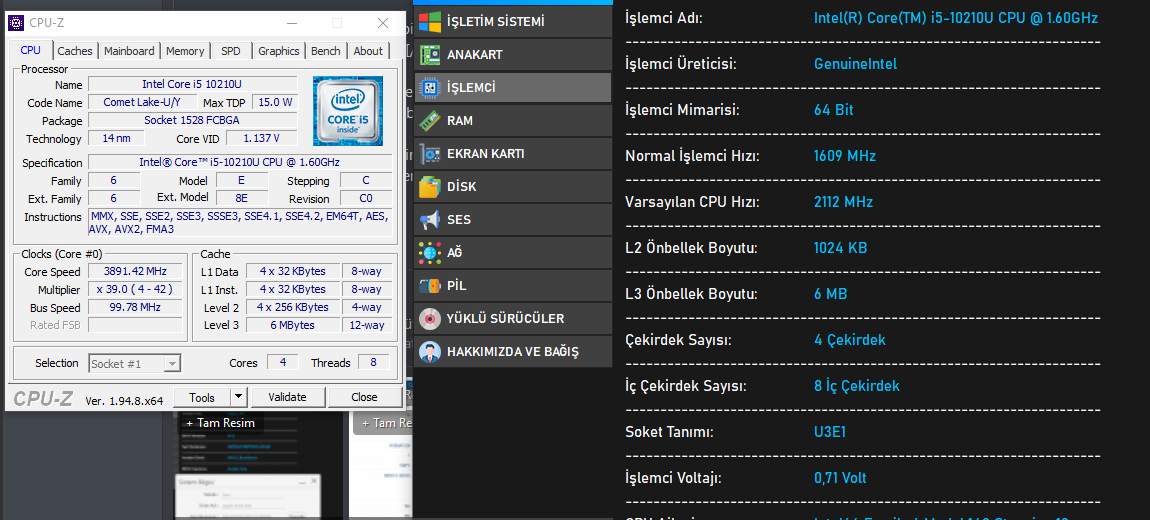The height and width of the screenshot is (520, 1150).
Task: Click the Max TDP value 15.0 W
Action: click(x=275, y=102)
